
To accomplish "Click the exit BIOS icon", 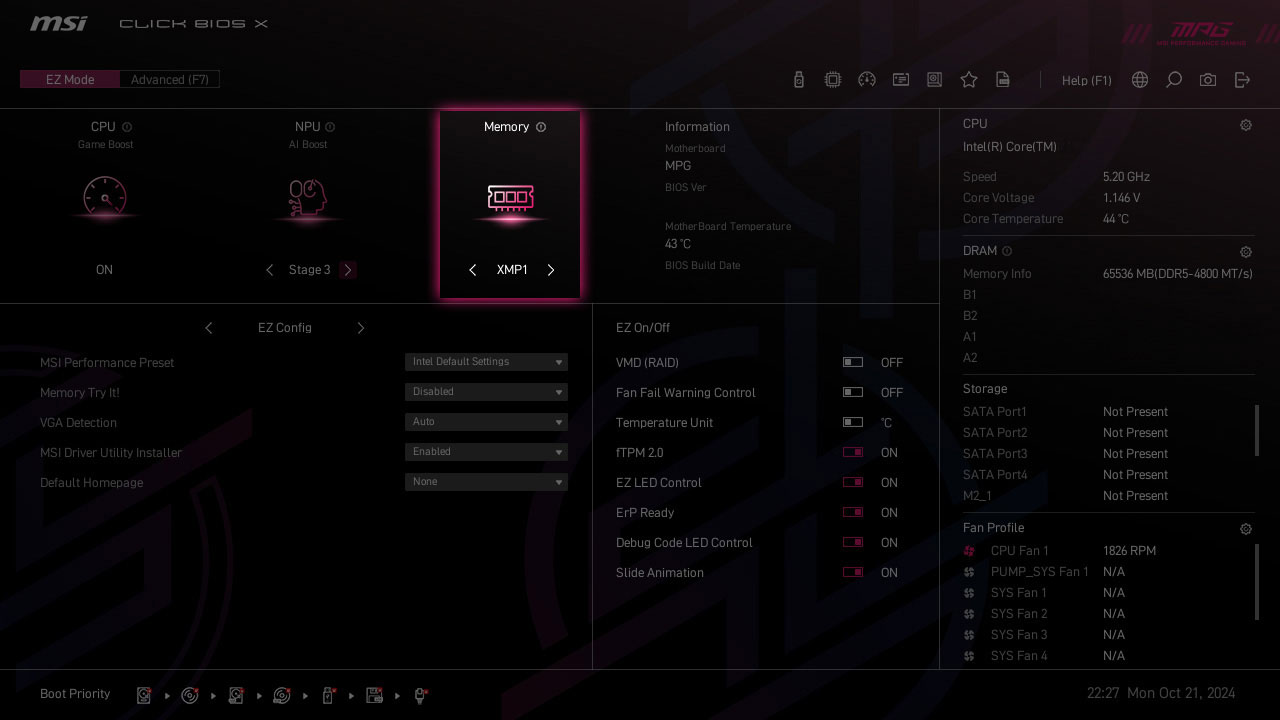I will click(x=1242, y=80).
